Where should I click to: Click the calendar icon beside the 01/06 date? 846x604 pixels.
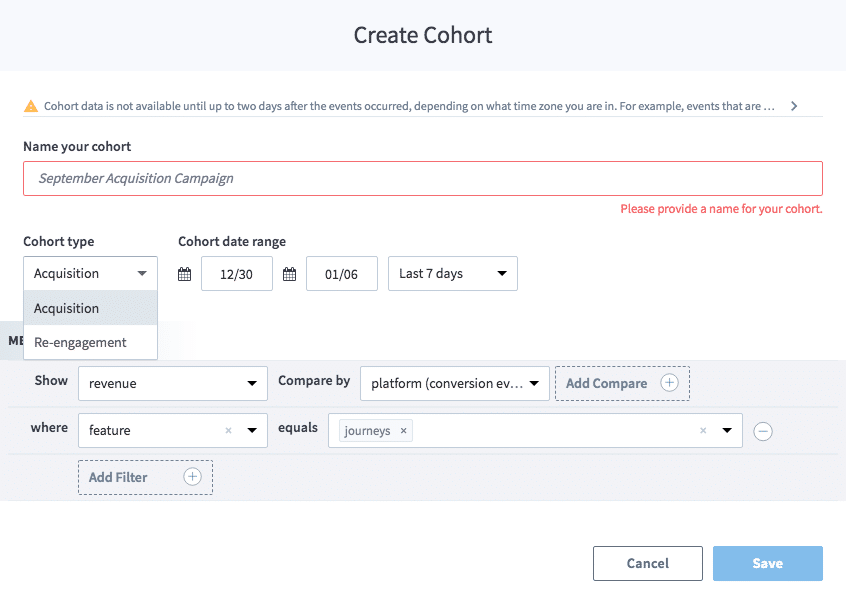pos(289,273)
